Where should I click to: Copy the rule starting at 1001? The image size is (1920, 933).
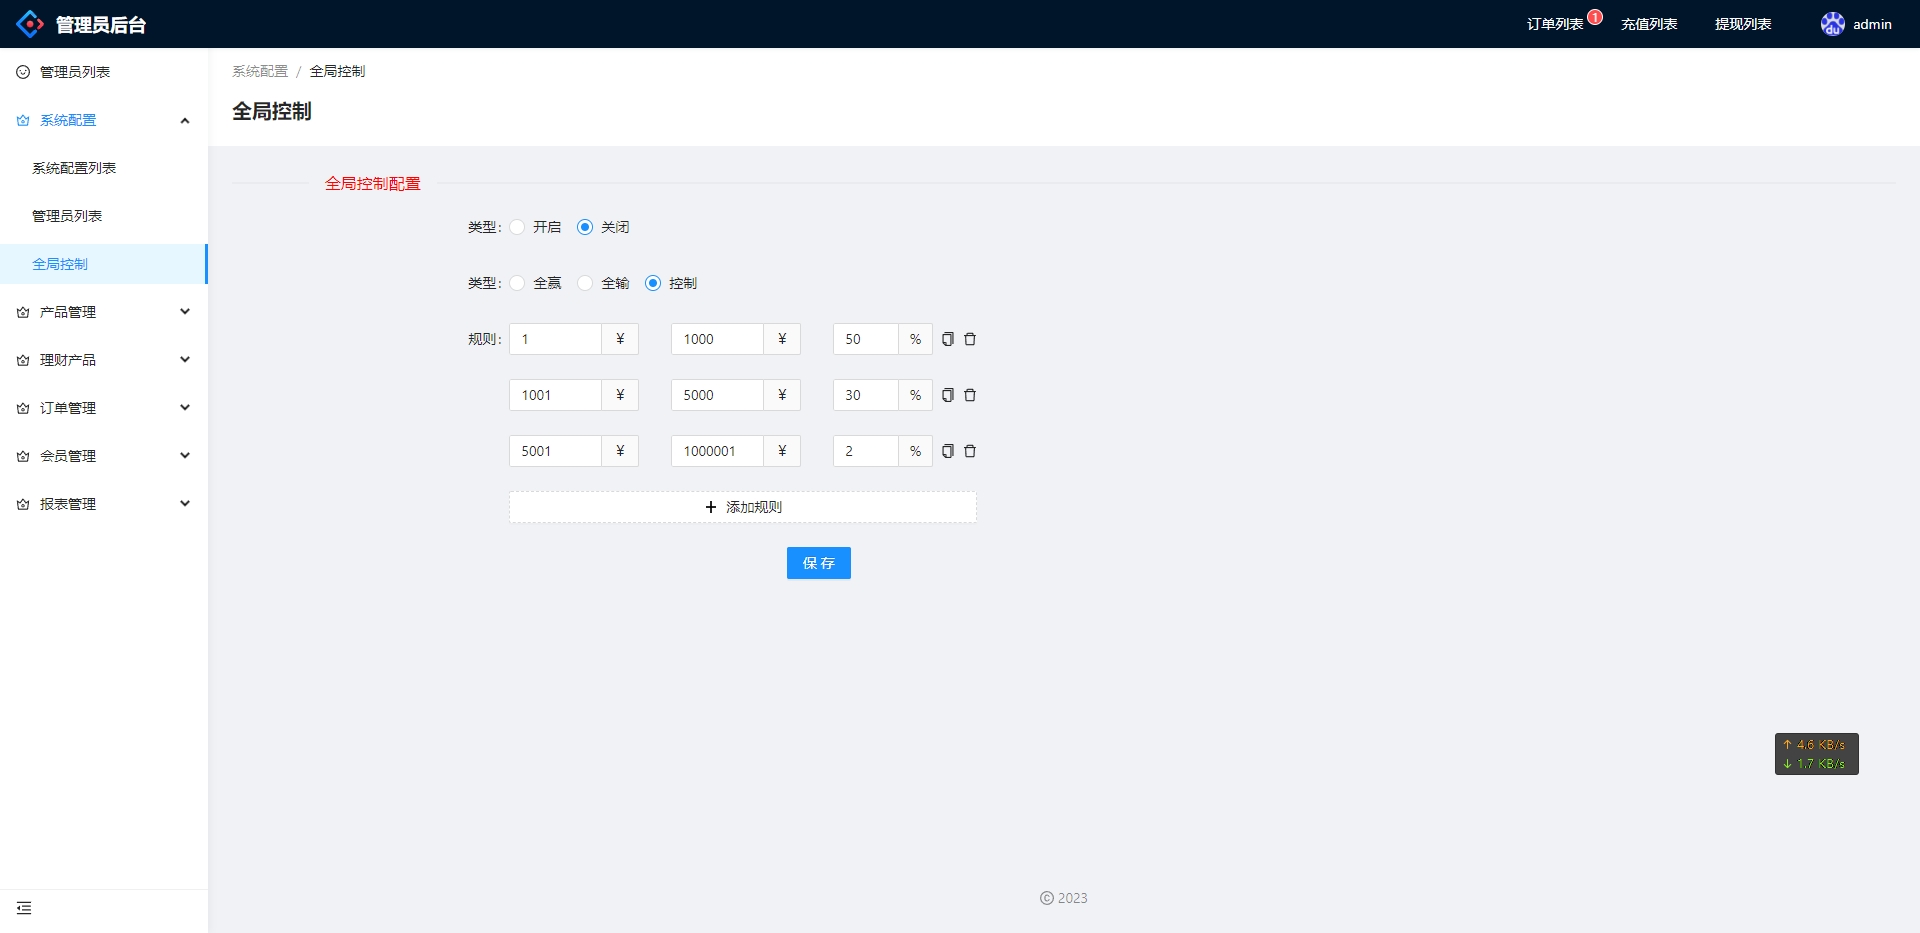947,395
